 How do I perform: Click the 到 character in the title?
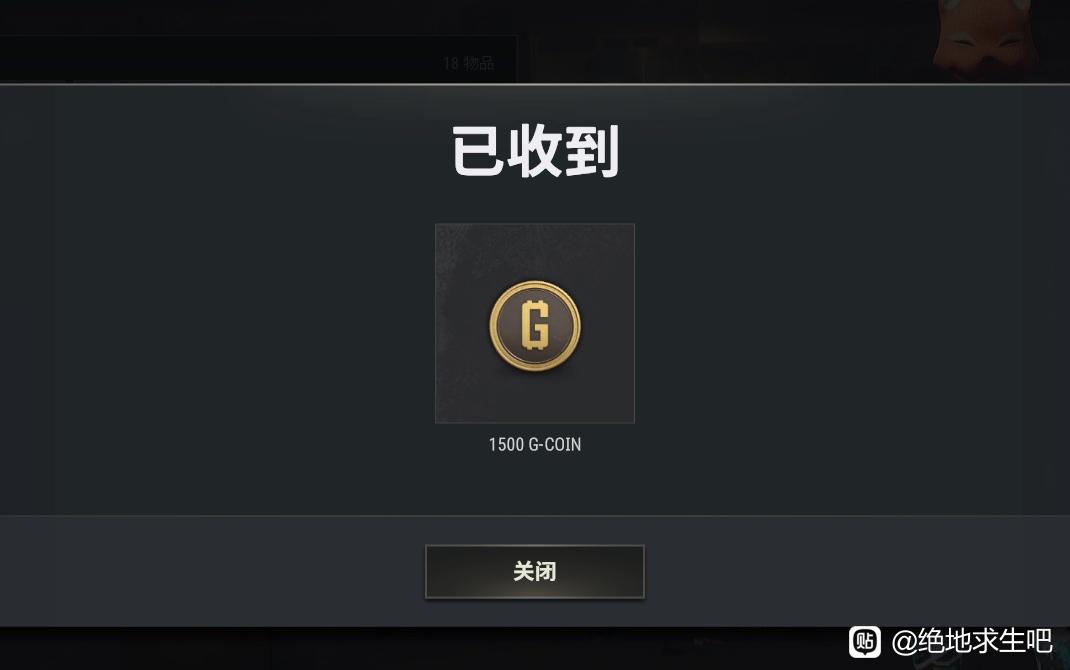tap(592, 151)
